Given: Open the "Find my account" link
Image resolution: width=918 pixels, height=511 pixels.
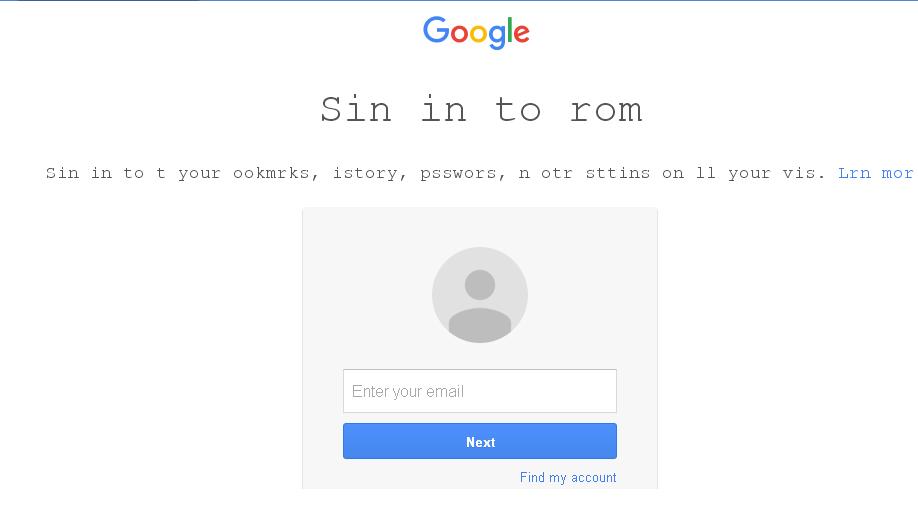Looking at the screenshot, I should click(568, 478).
